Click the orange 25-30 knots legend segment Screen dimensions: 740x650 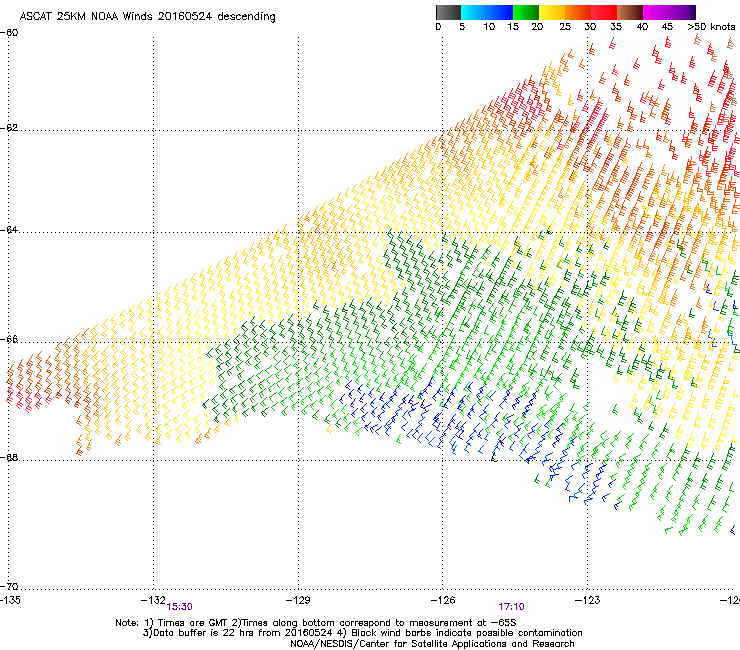click(x=578, y=12)
